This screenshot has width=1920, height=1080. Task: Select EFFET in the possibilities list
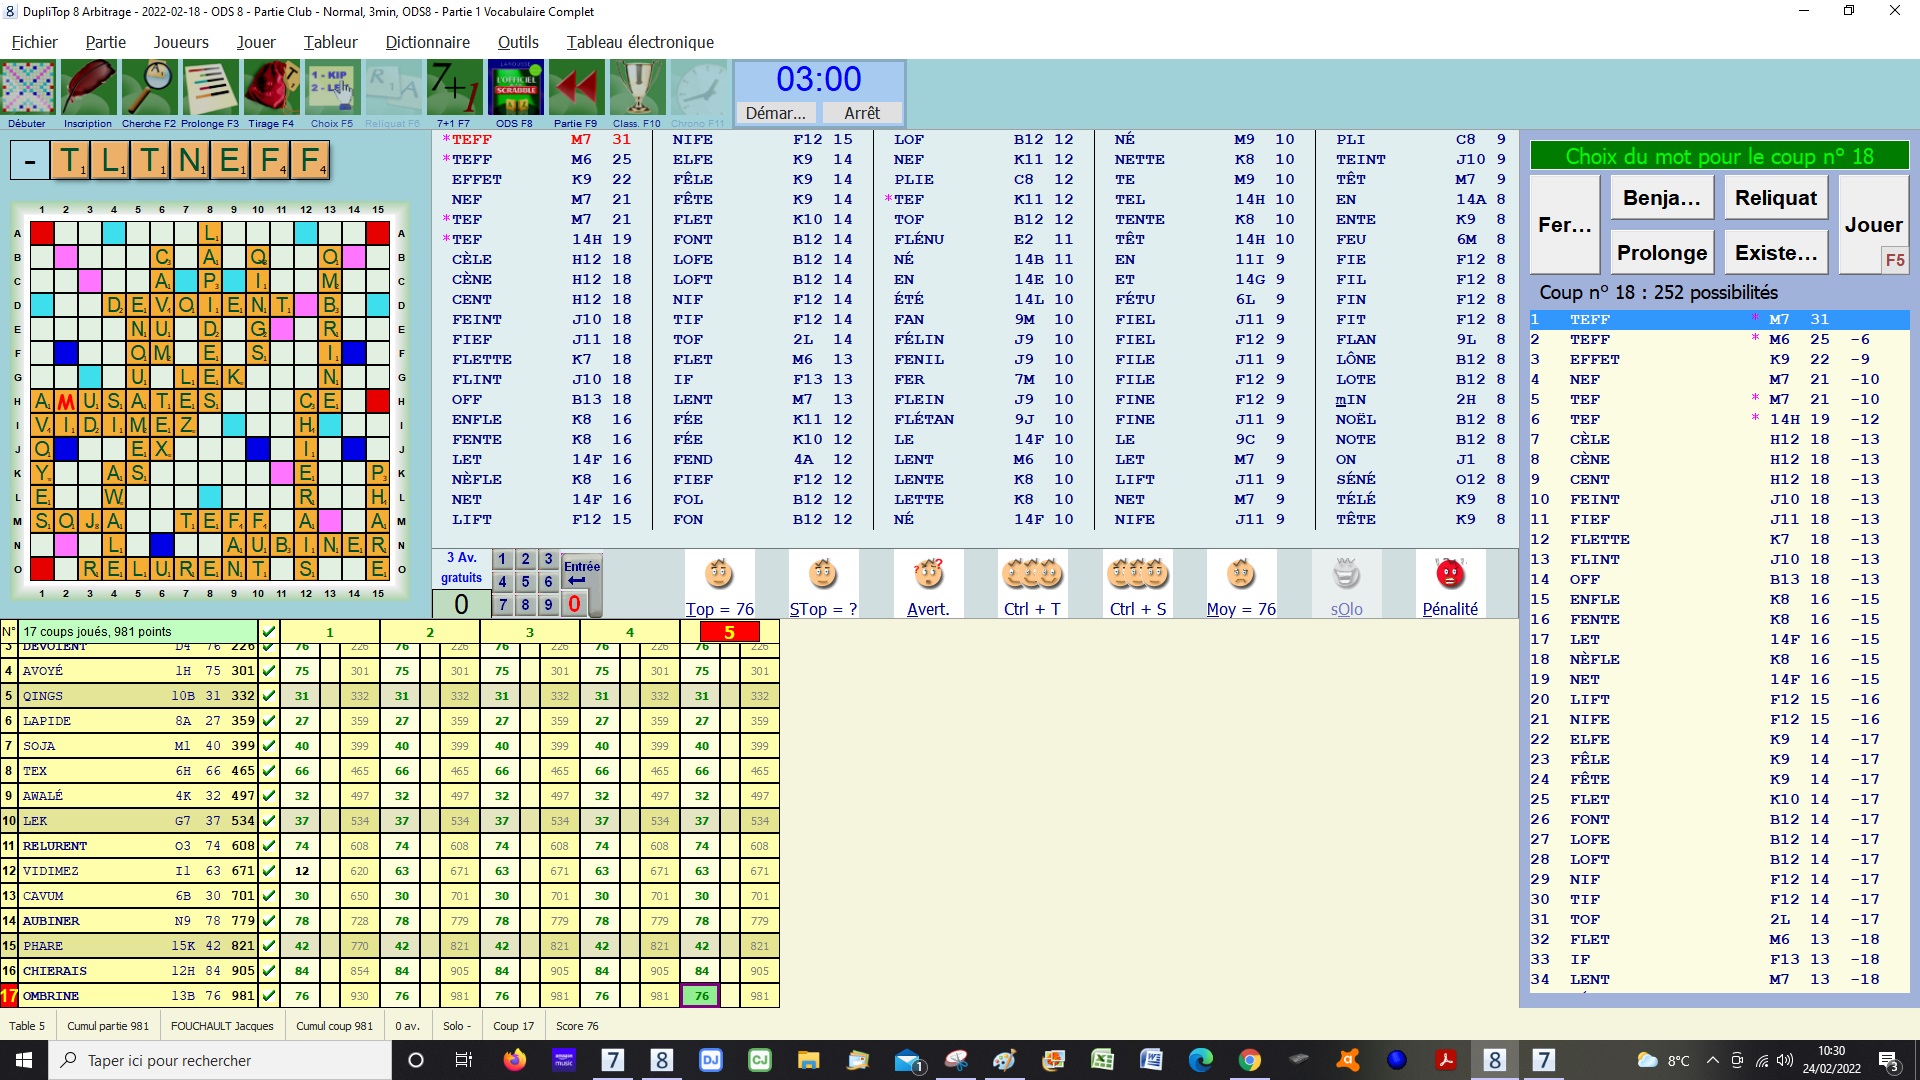(x=1594, y=359)
